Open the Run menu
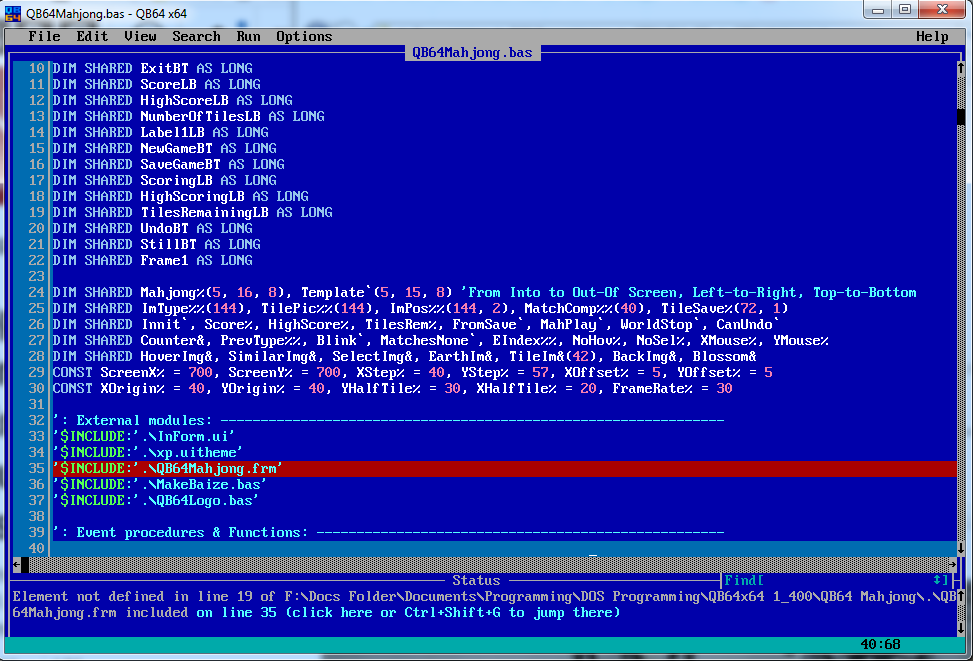 [x=248, y=36]
